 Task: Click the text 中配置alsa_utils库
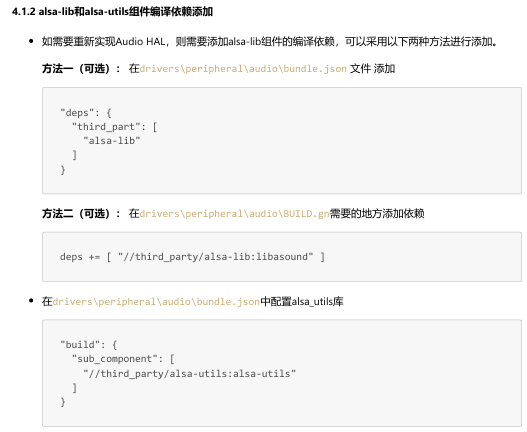(x=302, y=302)
